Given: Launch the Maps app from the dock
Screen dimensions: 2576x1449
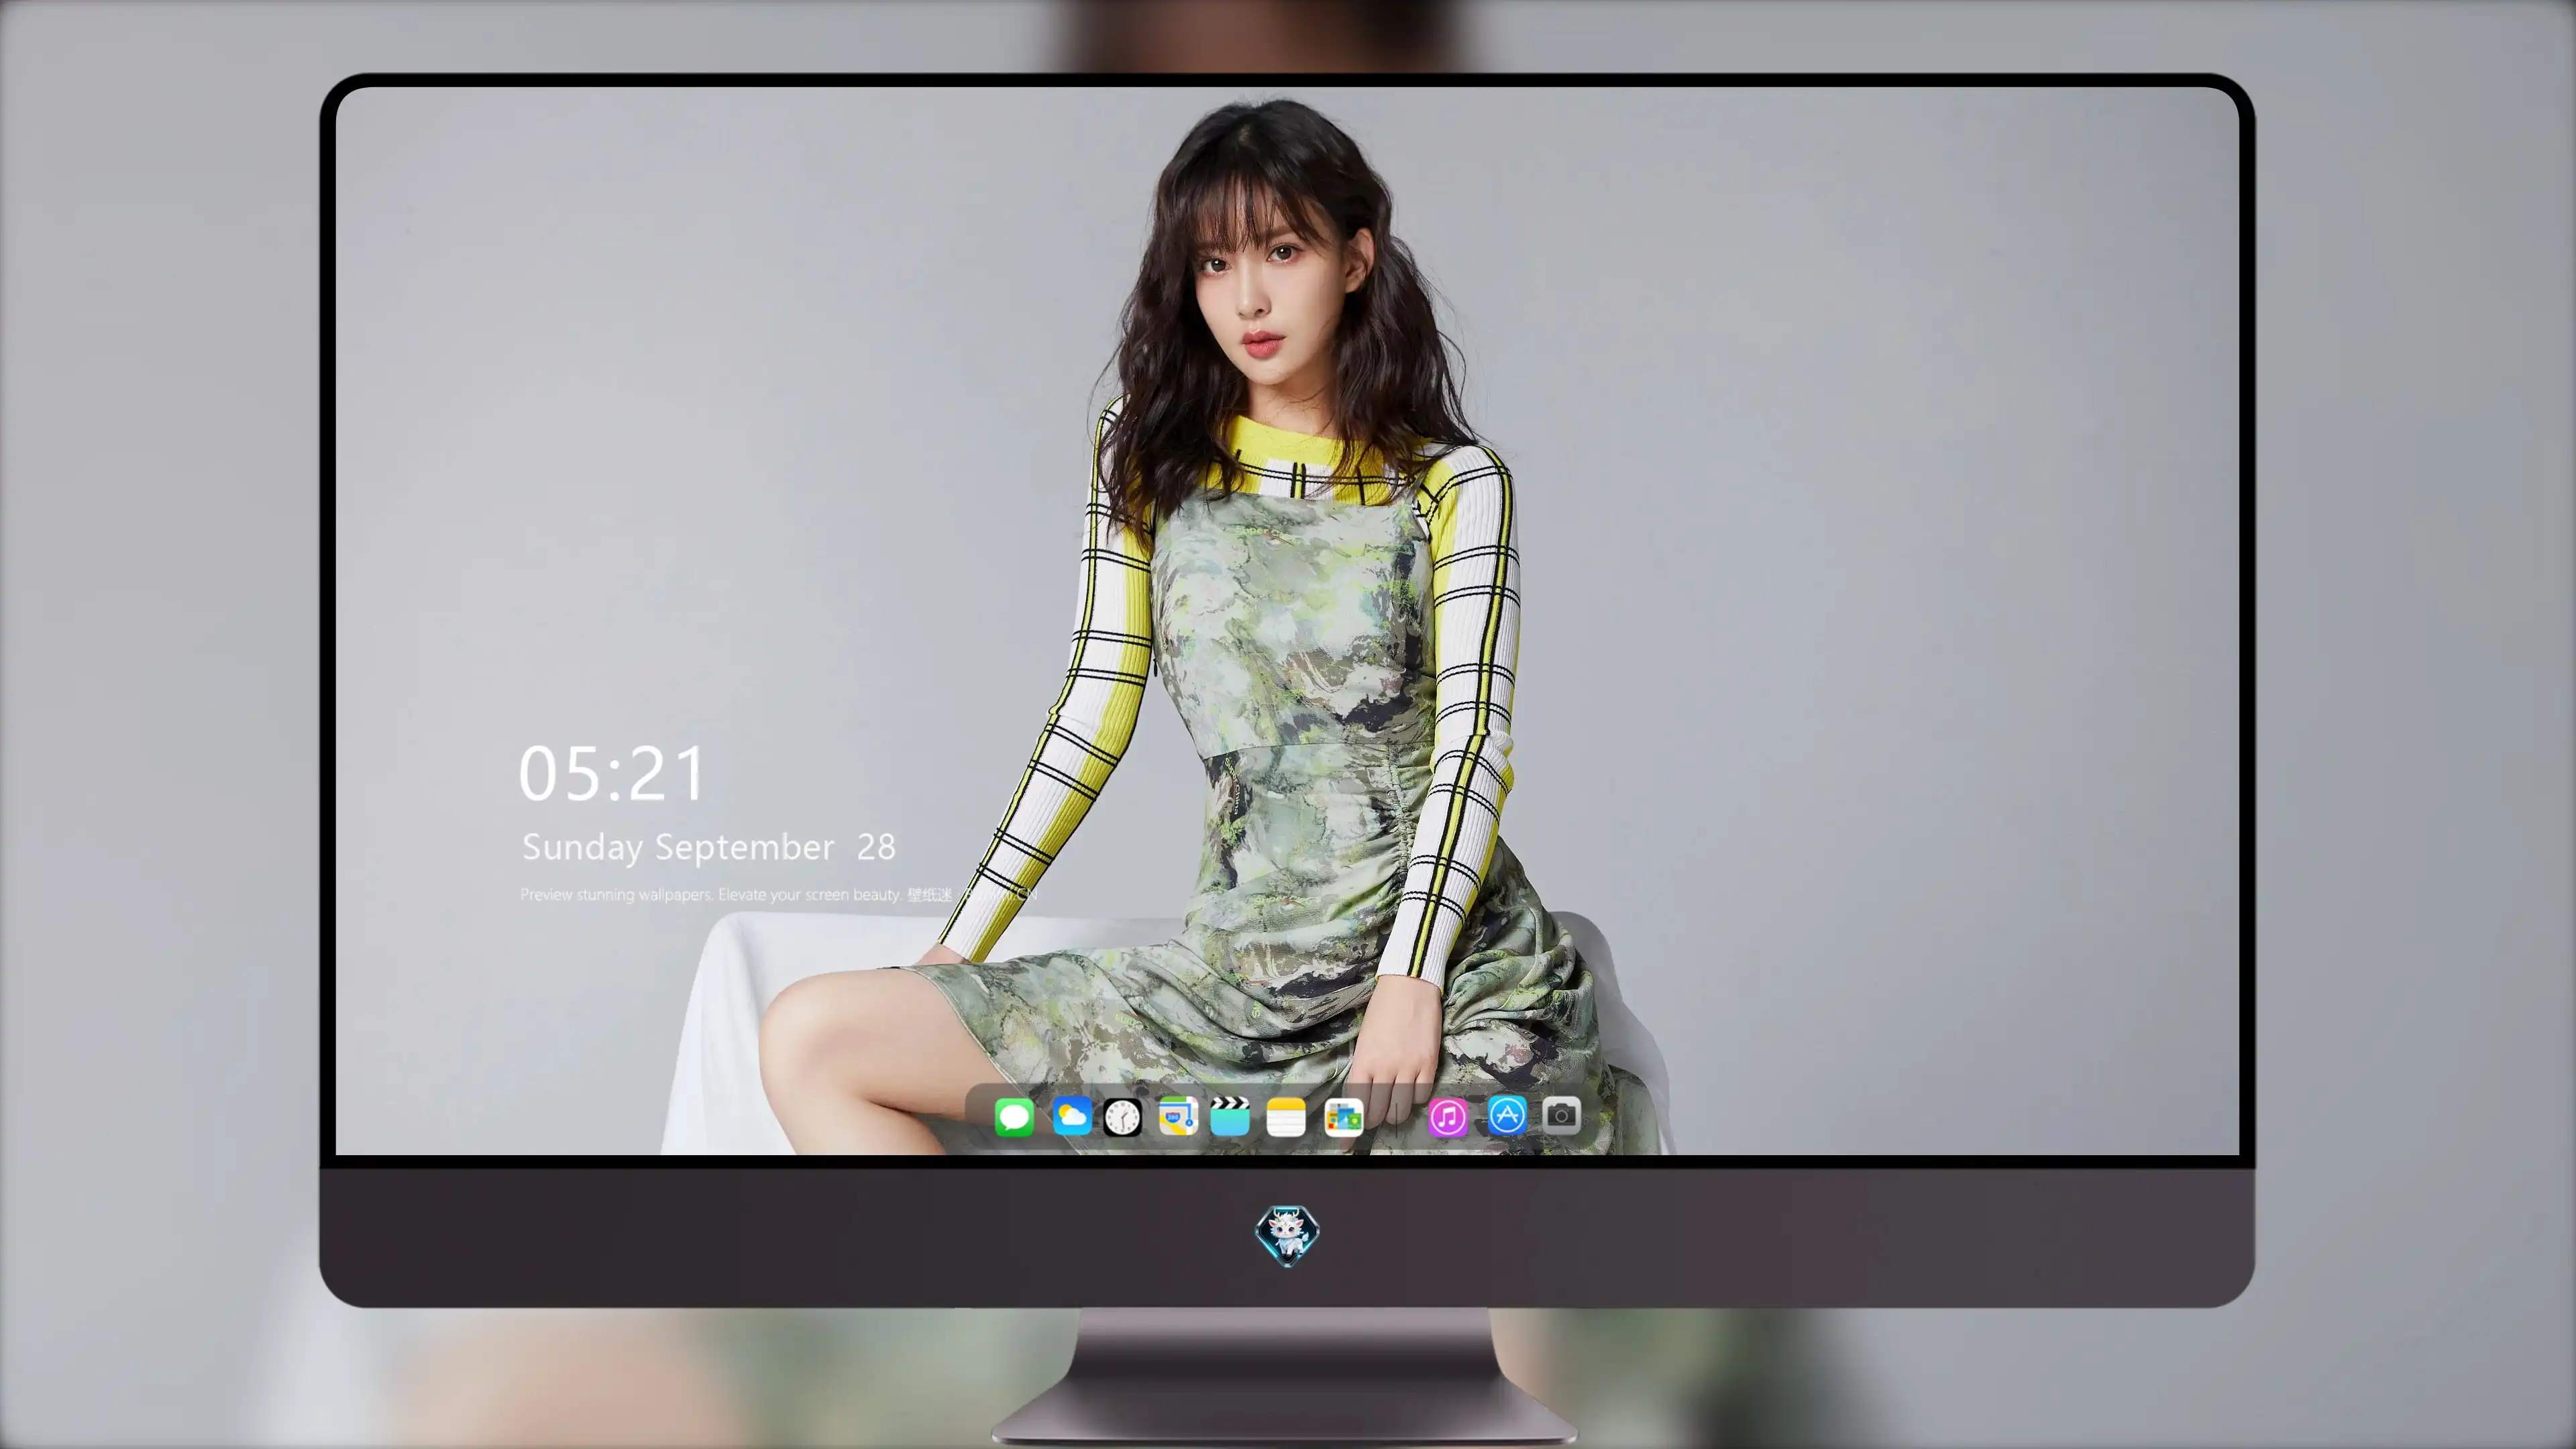Looking at the screenshot, I should pos(1178,1116).
